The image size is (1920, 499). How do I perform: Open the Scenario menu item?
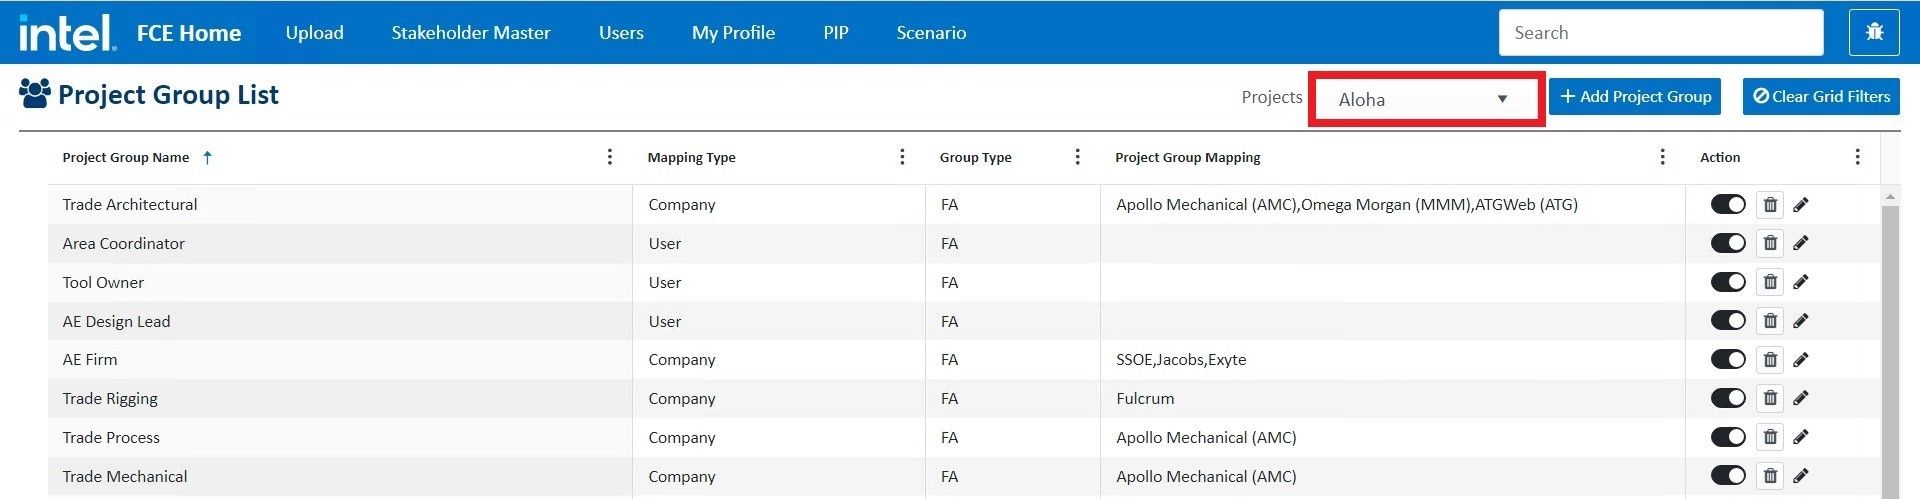point(931,33)
